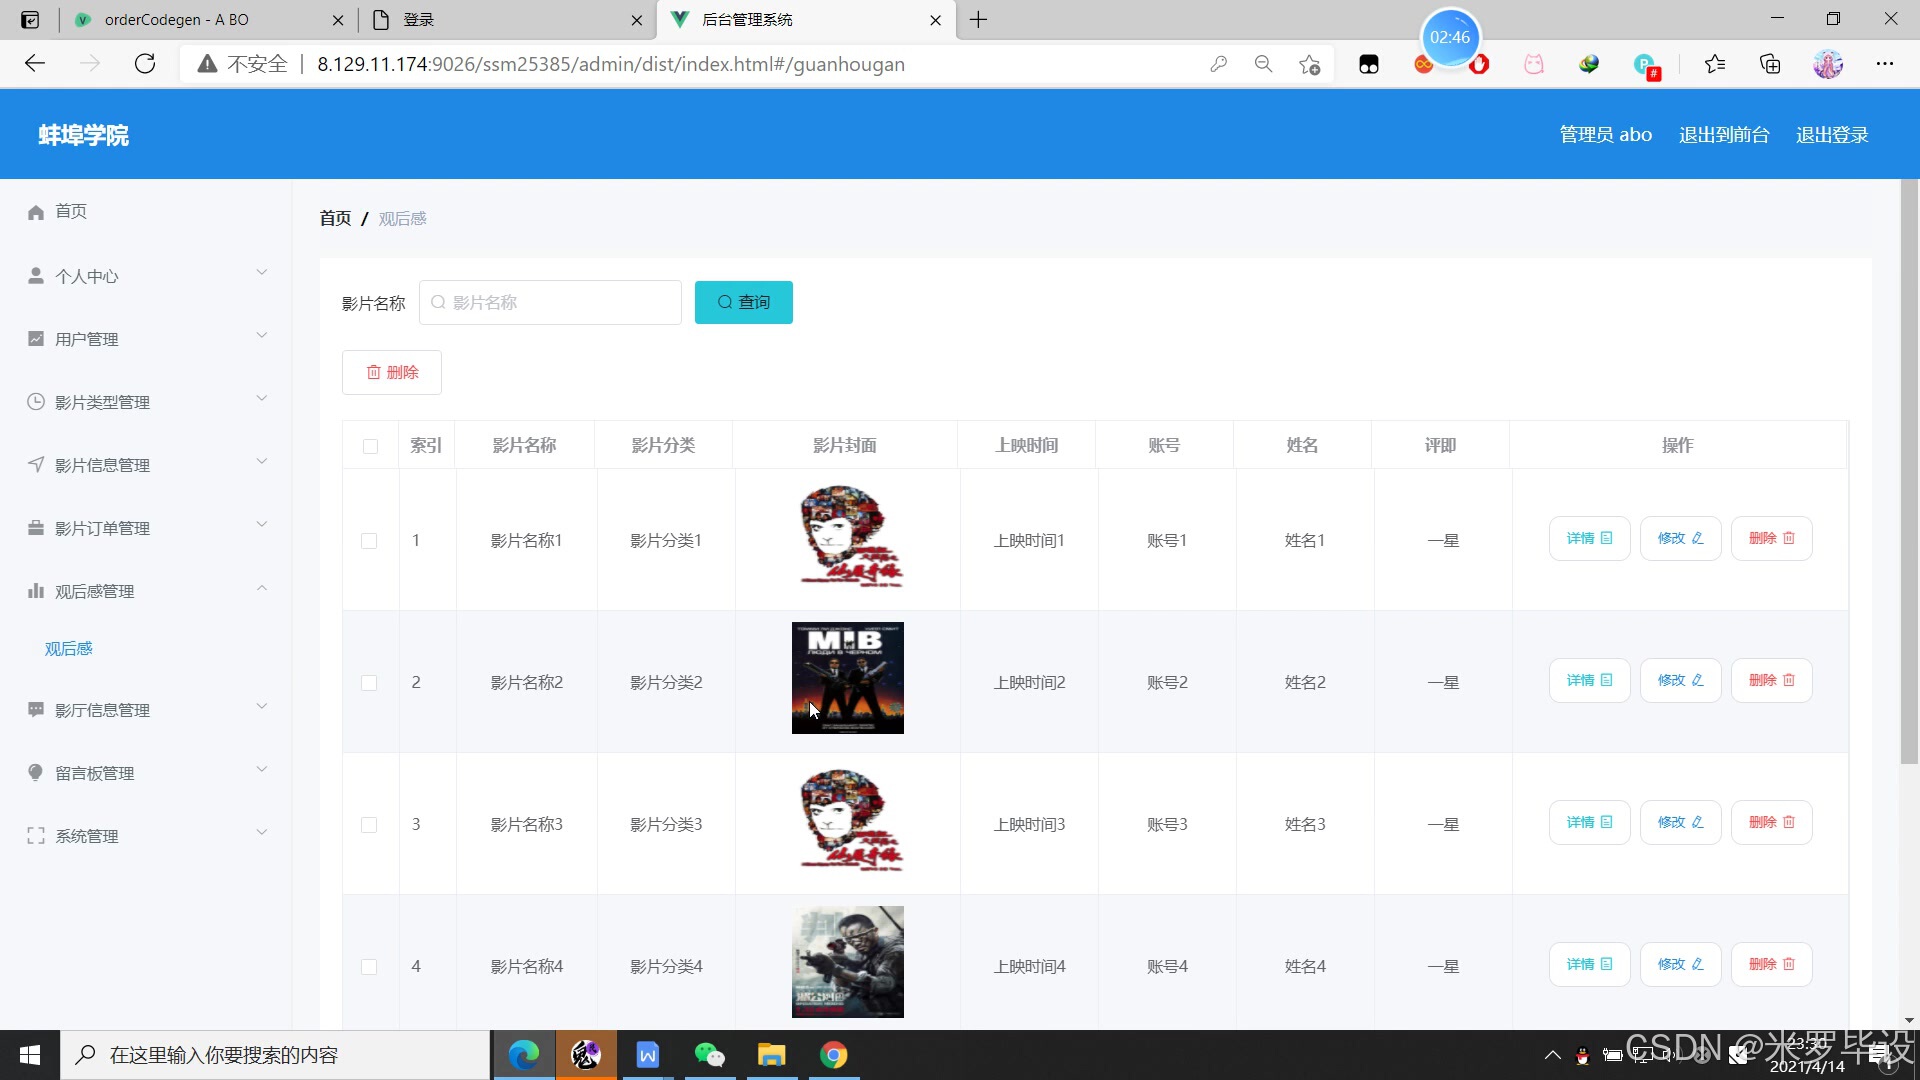The image size is (1920, 1080).
Task: Click the page vertical scrollbar thumb
Action: (x=1909, y=470)
